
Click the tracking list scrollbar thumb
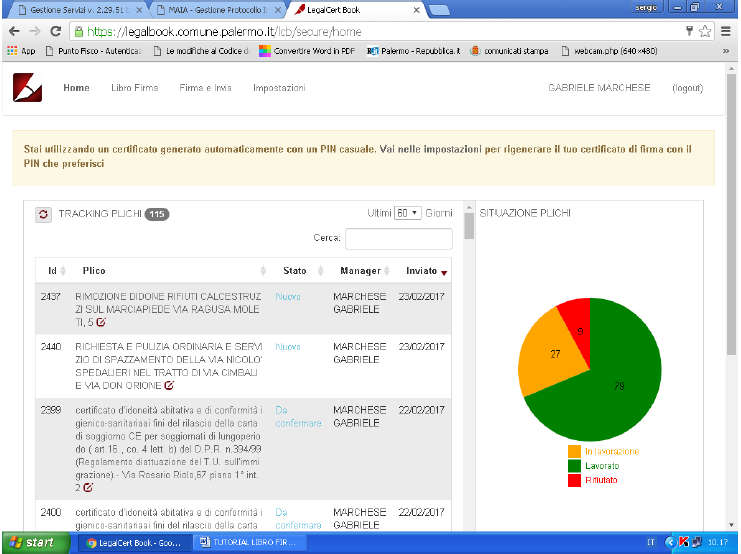coord(469,226)
